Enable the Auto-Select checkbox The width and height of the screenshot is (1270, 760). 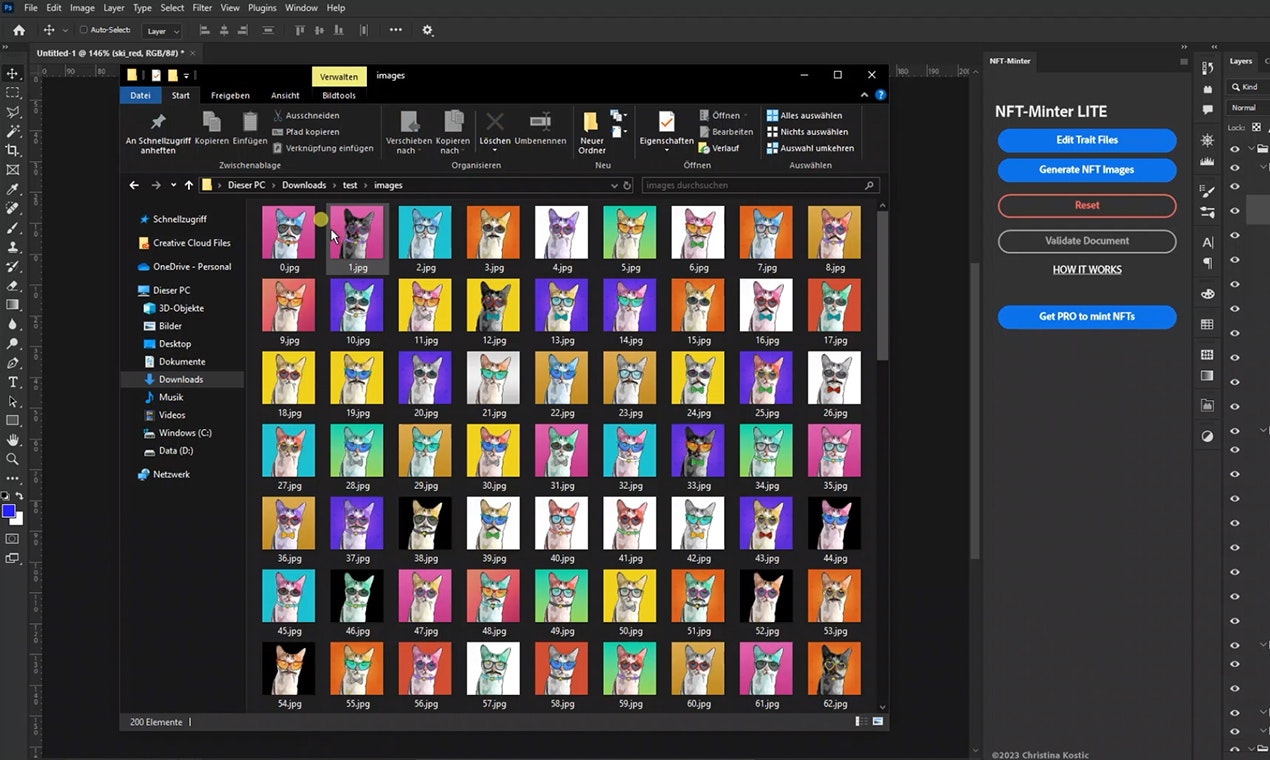click(x=84, y=30)
